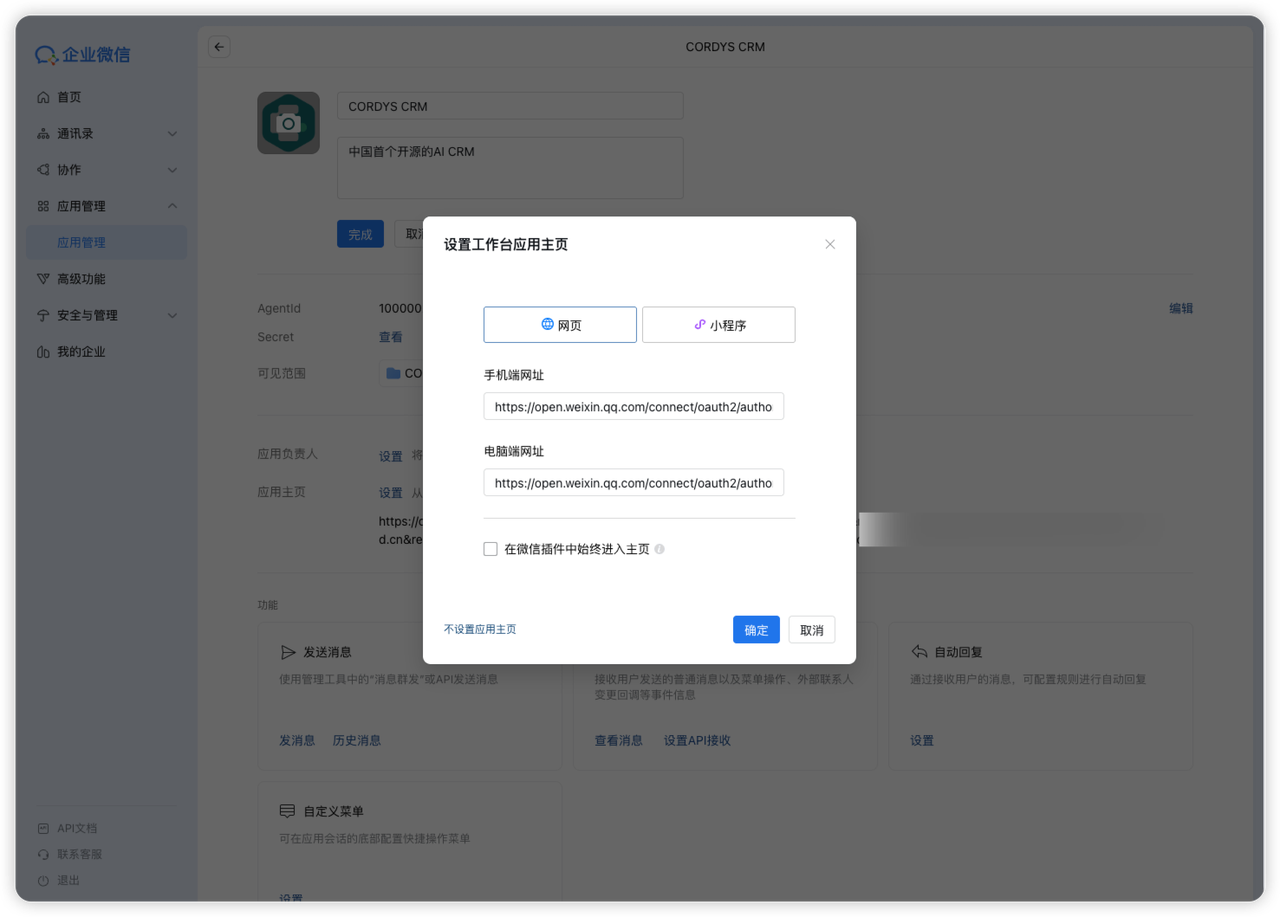Click the 首页 home icon
1280x917 pixels.
coord(43,97)
